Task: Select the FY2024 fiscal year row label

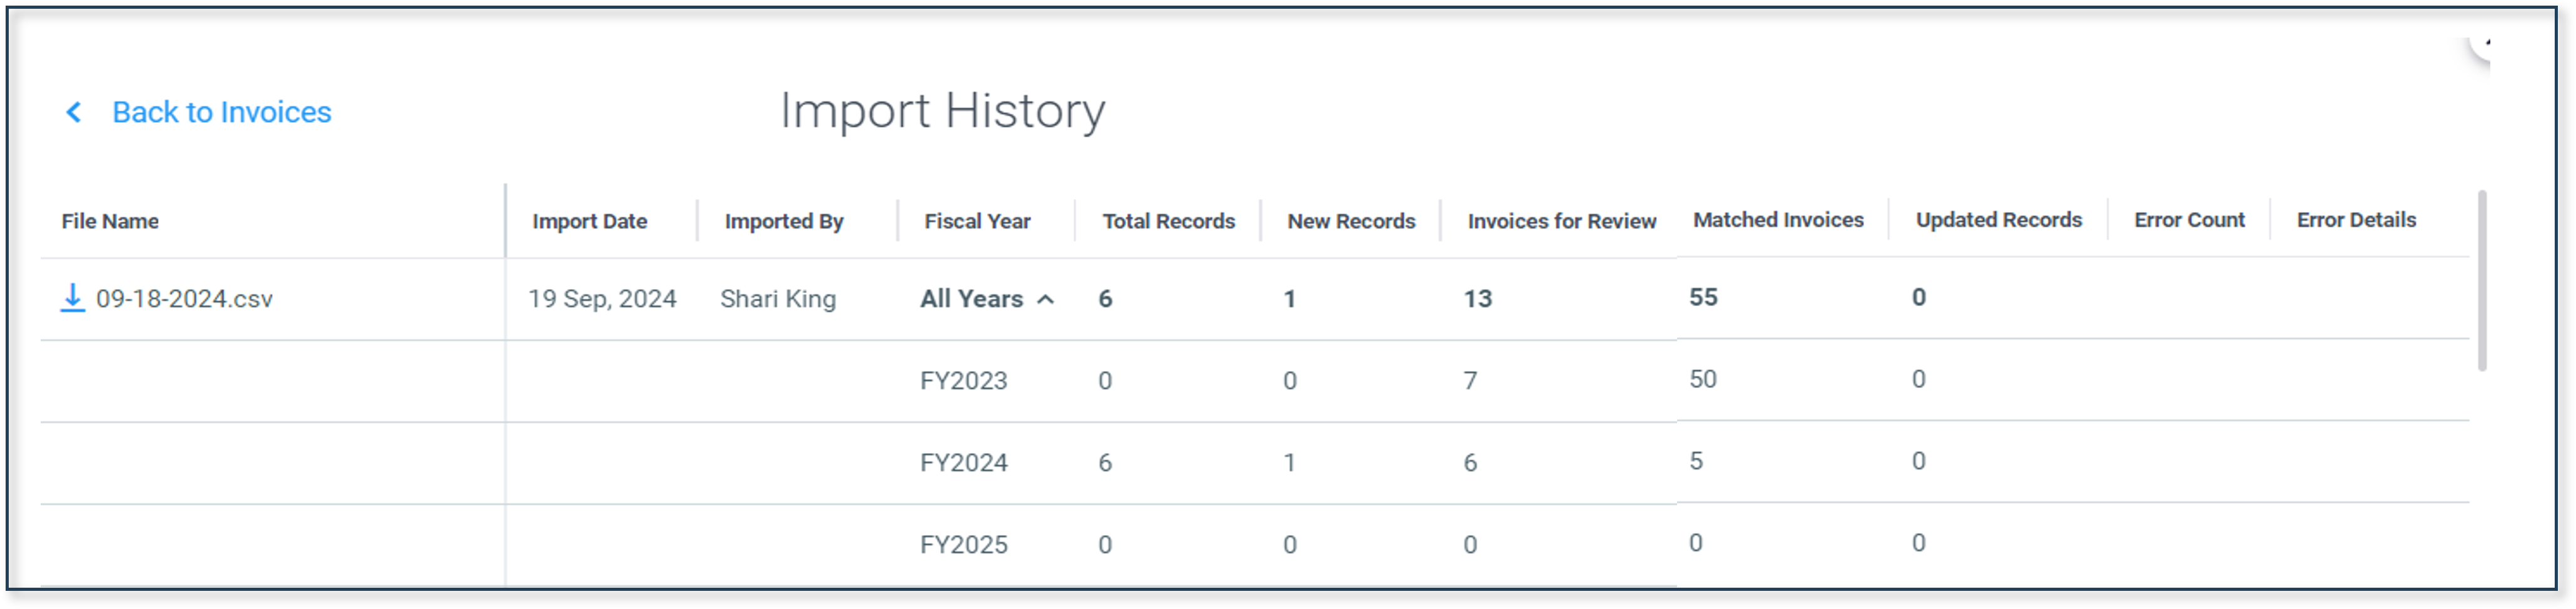Action: click(963, 463)
